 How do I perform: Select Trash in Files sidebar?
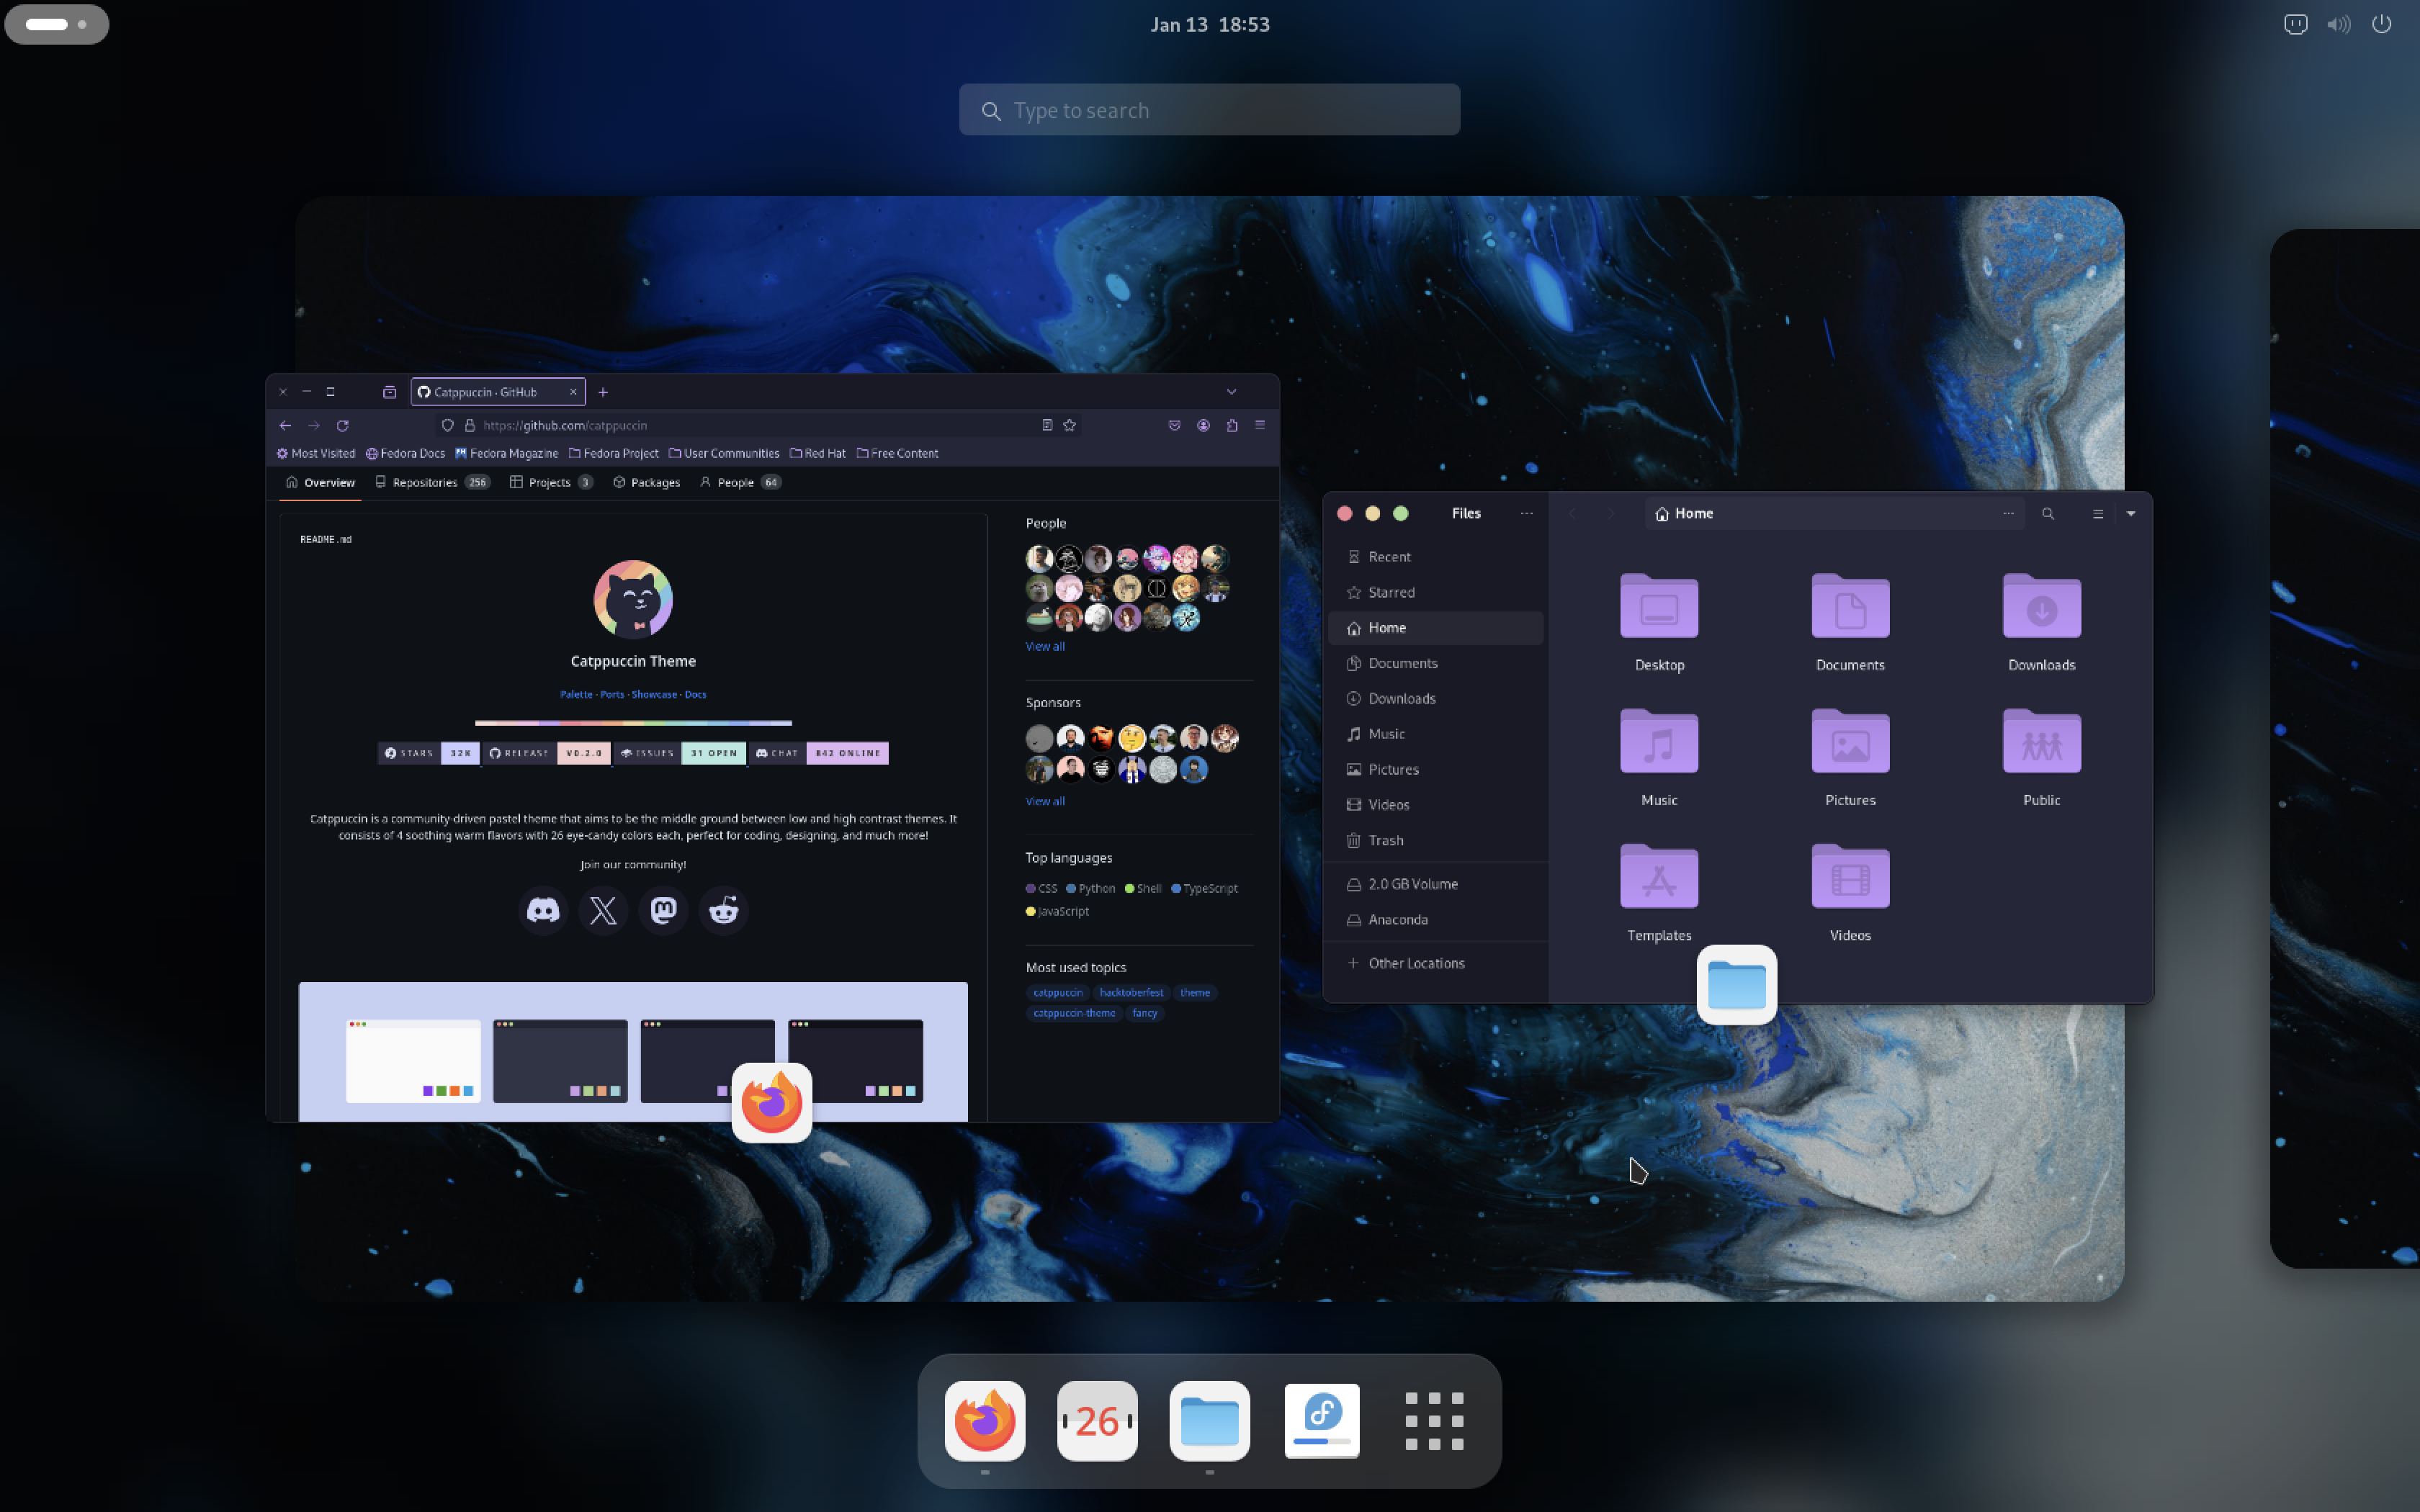(1435, 840)
